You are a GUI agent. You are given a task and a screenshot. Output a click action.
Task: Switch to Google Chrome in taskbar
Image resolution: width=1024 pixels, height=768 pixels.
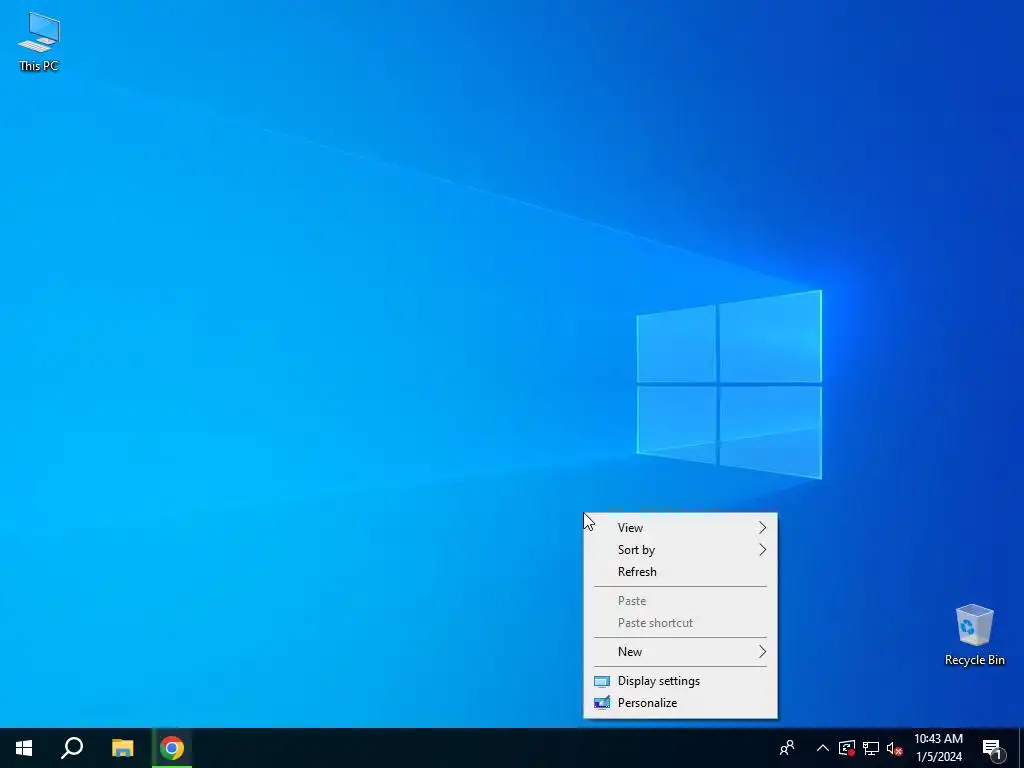(172, 748)
